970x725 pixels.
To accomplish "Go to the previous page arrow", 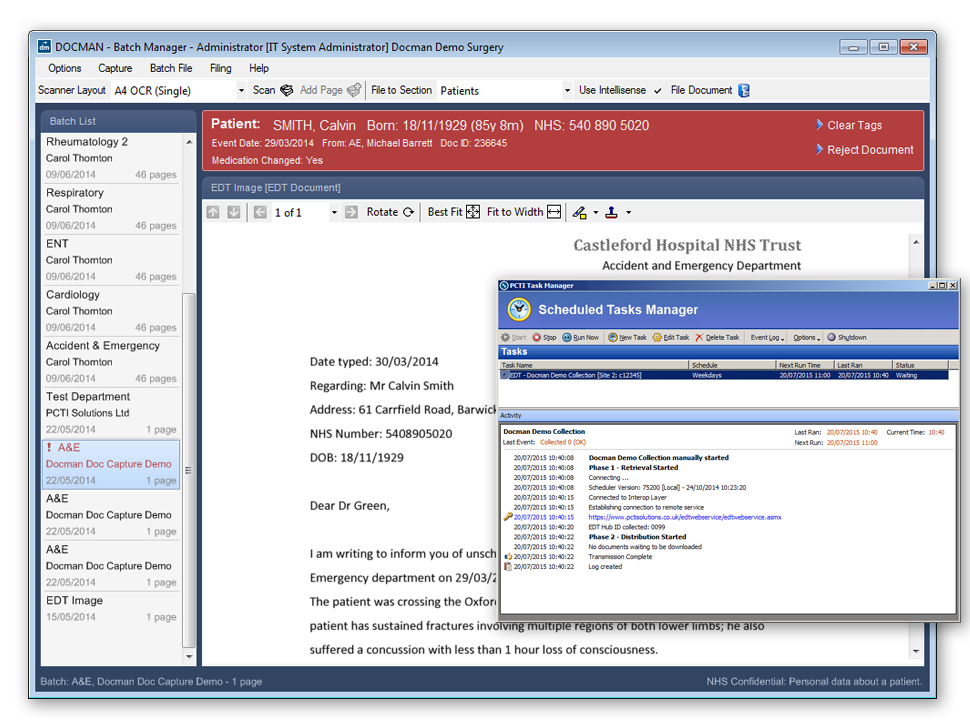I will (x=260, y=212).
